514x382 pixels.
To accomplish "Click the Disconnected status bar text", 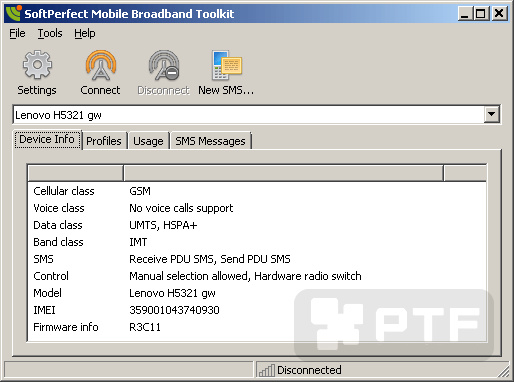I will pyautogui.click(x=309, y=370).
